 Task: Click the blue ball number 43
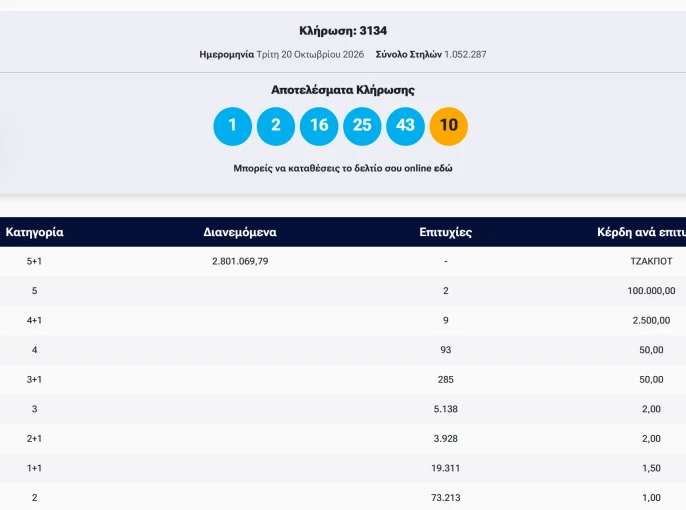click(x=405, y=126)
